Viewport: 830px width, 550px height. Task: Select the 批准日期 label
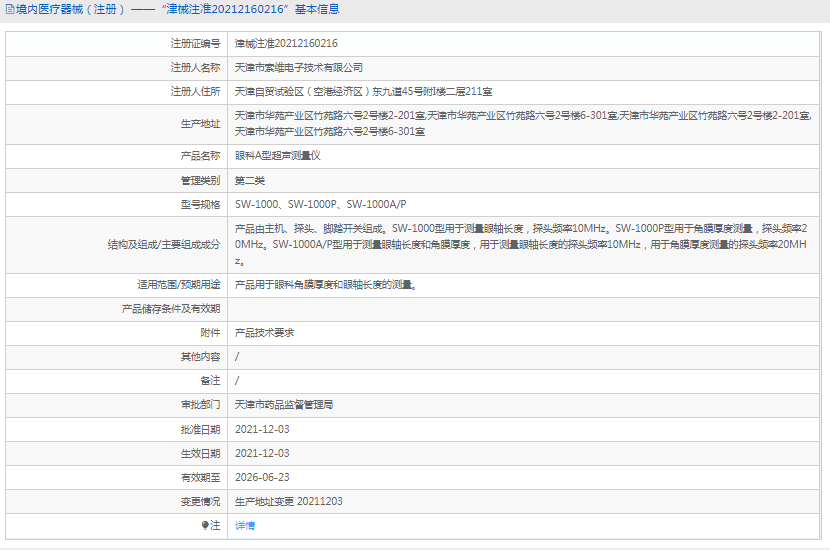200,429
